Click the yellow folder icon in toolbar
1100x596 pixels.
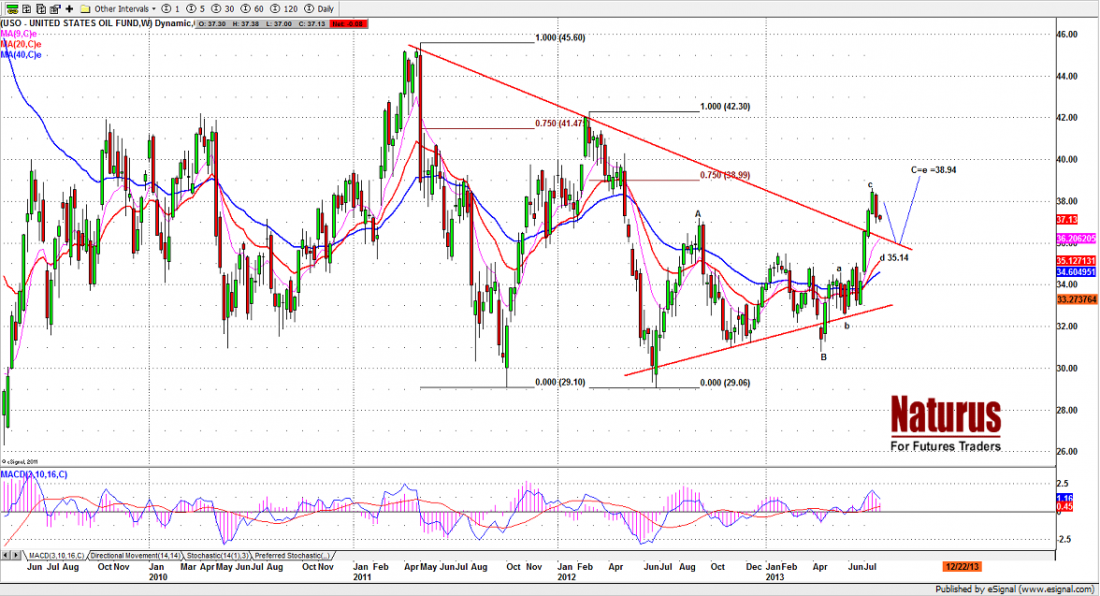[84, 8]
